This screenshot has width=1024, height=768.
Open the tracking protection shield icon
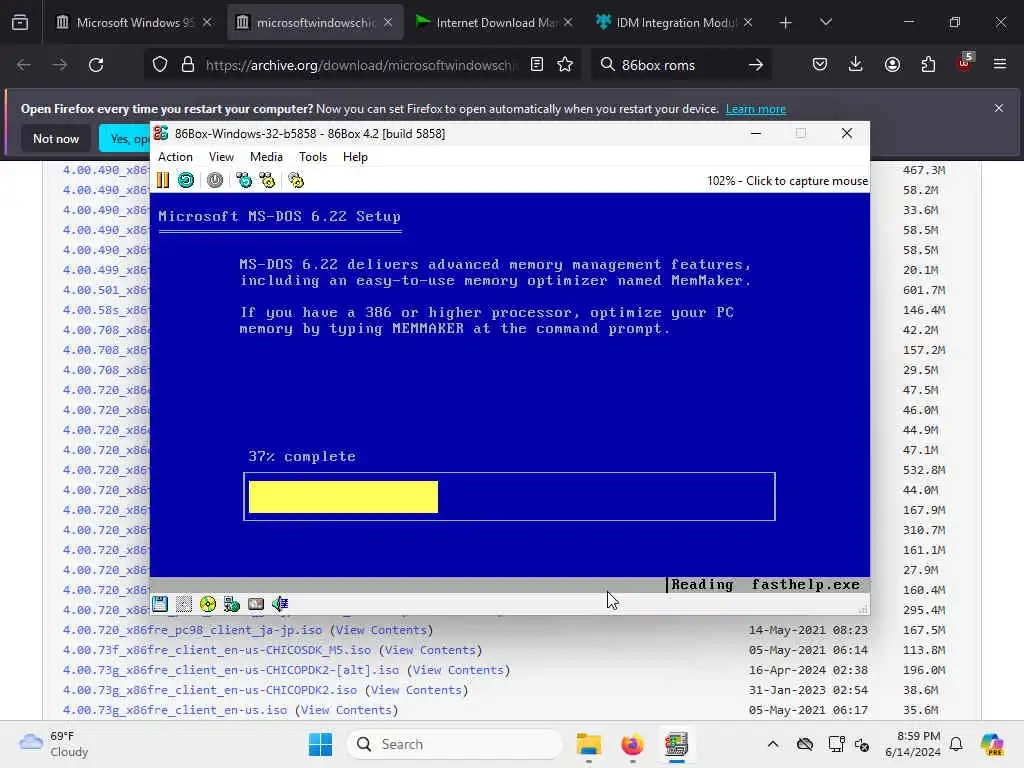(160, 65)
